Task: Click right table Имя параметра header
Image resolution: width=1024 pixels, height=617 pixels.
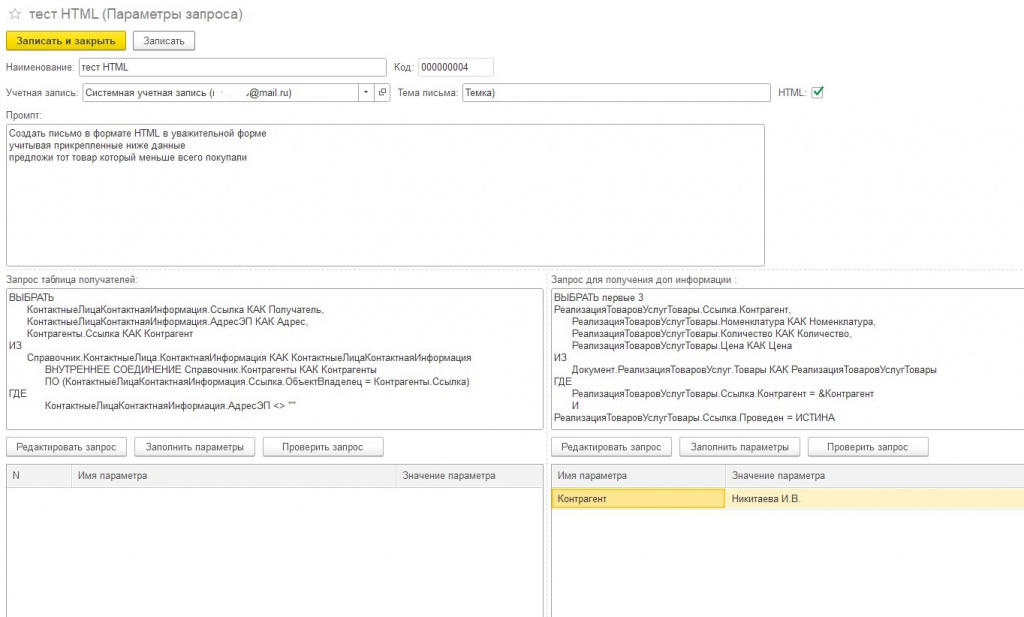Action: 639,476
